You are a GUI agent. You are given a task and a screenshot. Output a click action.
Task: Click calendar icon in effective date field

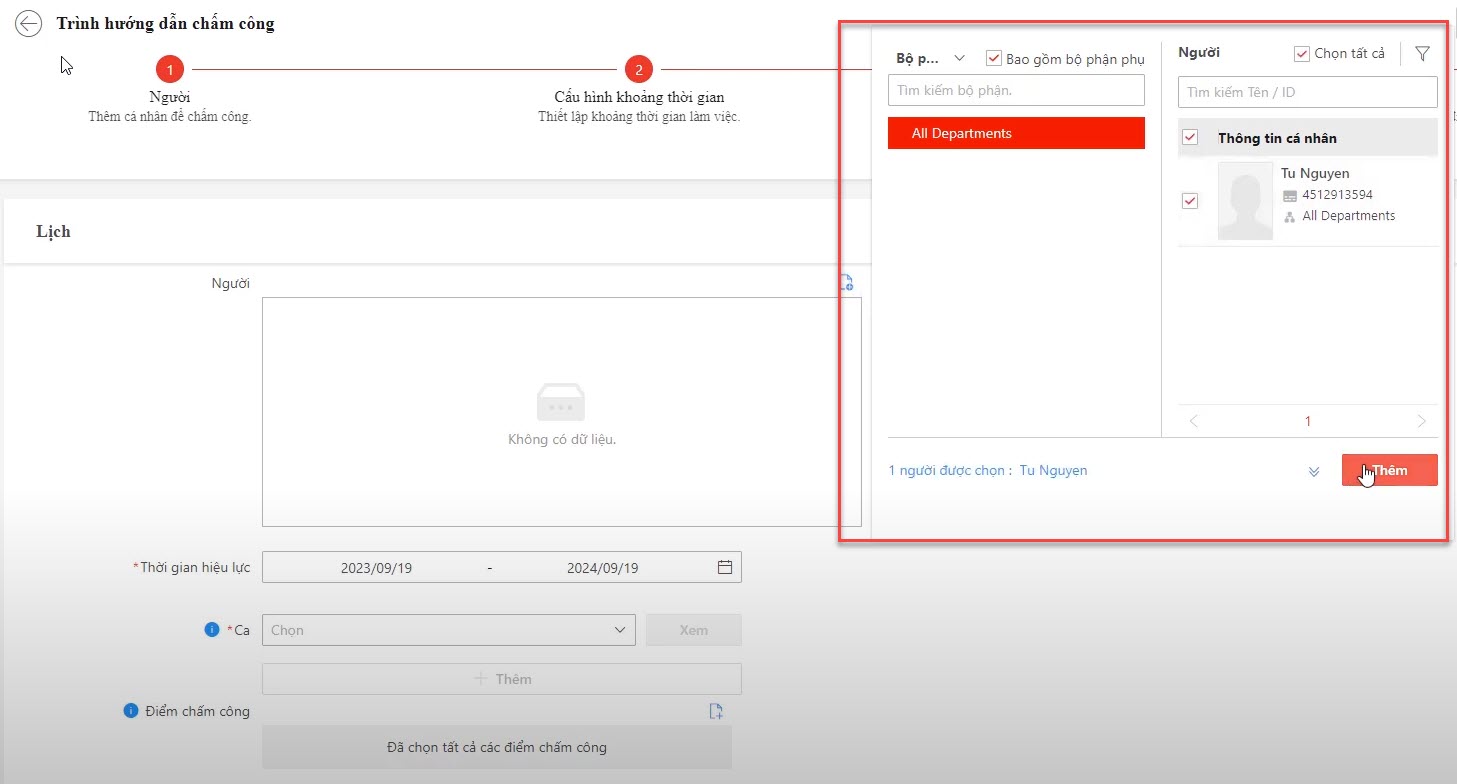click(x=725, y=567)
